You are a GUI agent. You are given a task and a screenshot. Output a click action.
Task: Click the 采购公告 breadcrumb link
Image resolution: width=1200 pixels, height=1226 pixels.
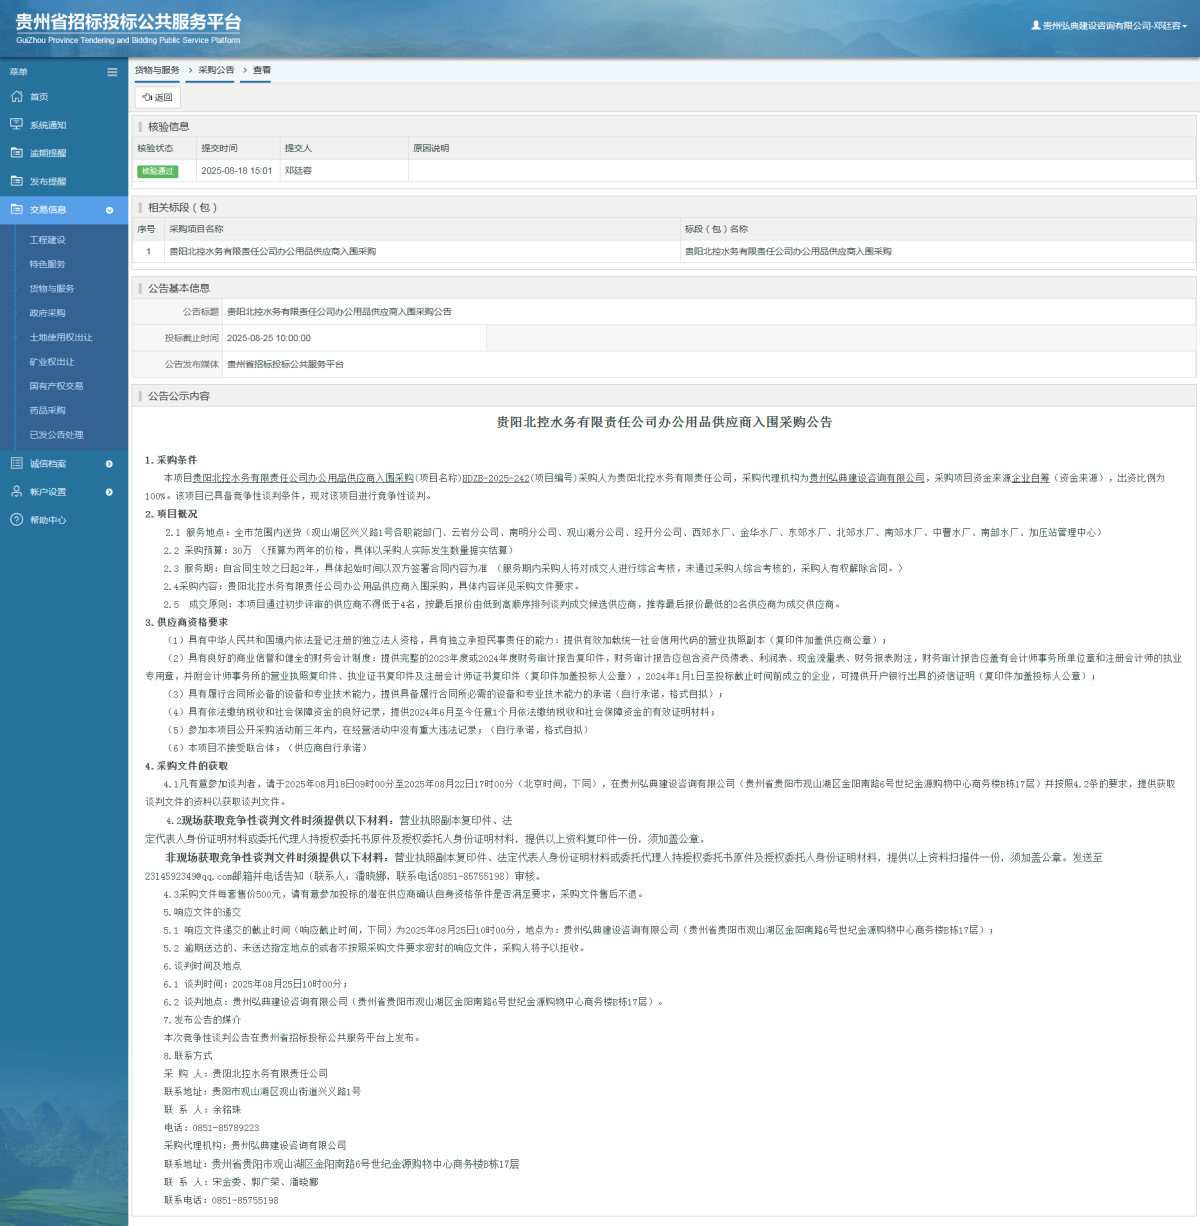[216, 70]
